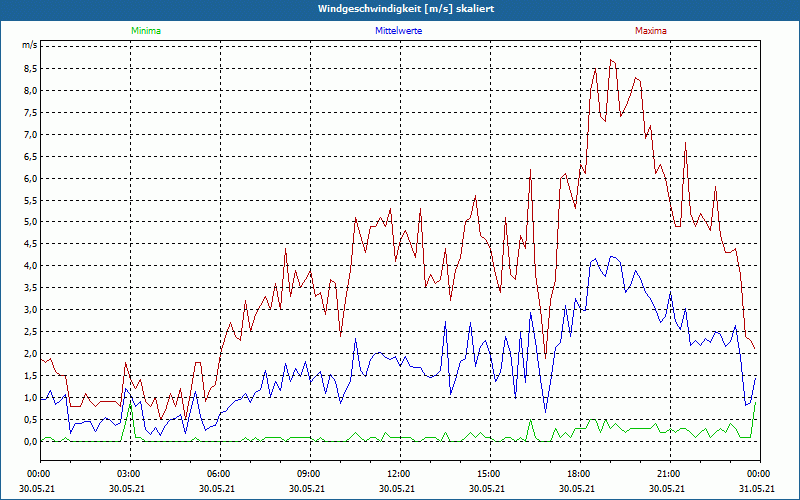Click the 12:00 time axis label
The width and height of the screenshot is (800, 500).
click(x=399, y=474)
